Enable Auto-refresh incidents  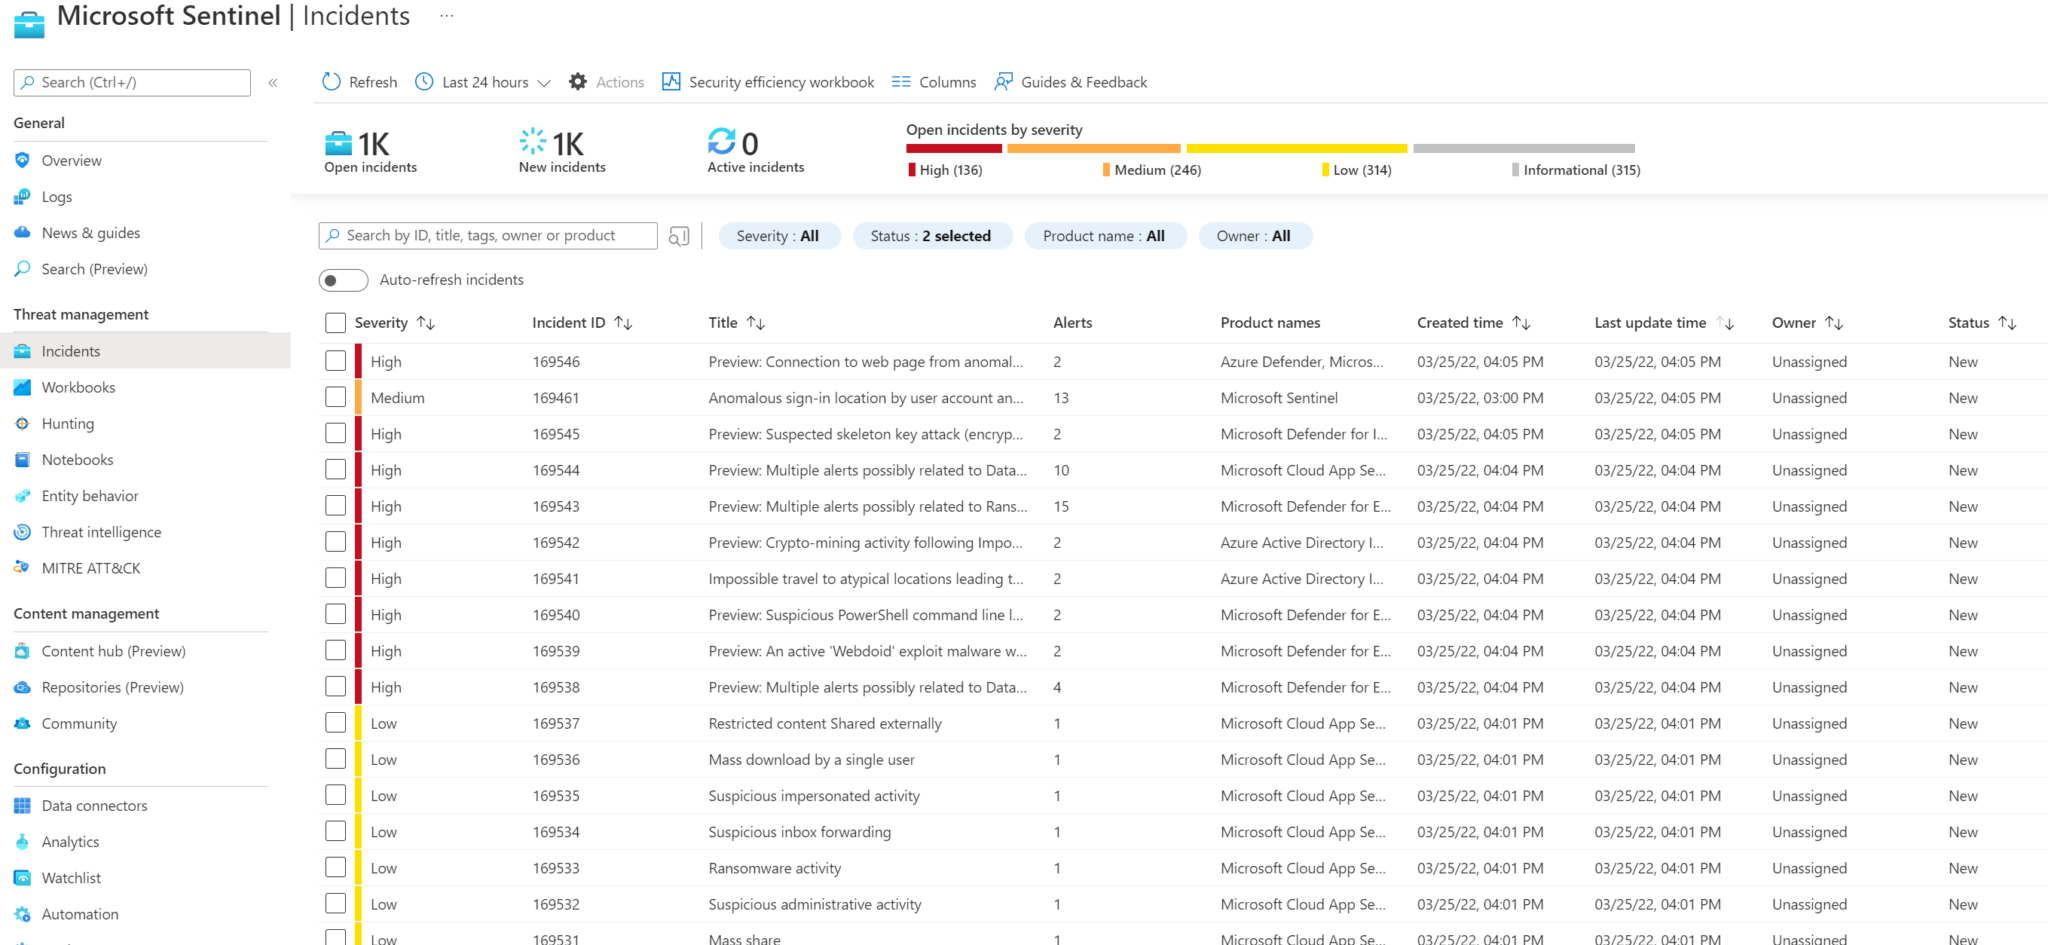coord(343,280)
